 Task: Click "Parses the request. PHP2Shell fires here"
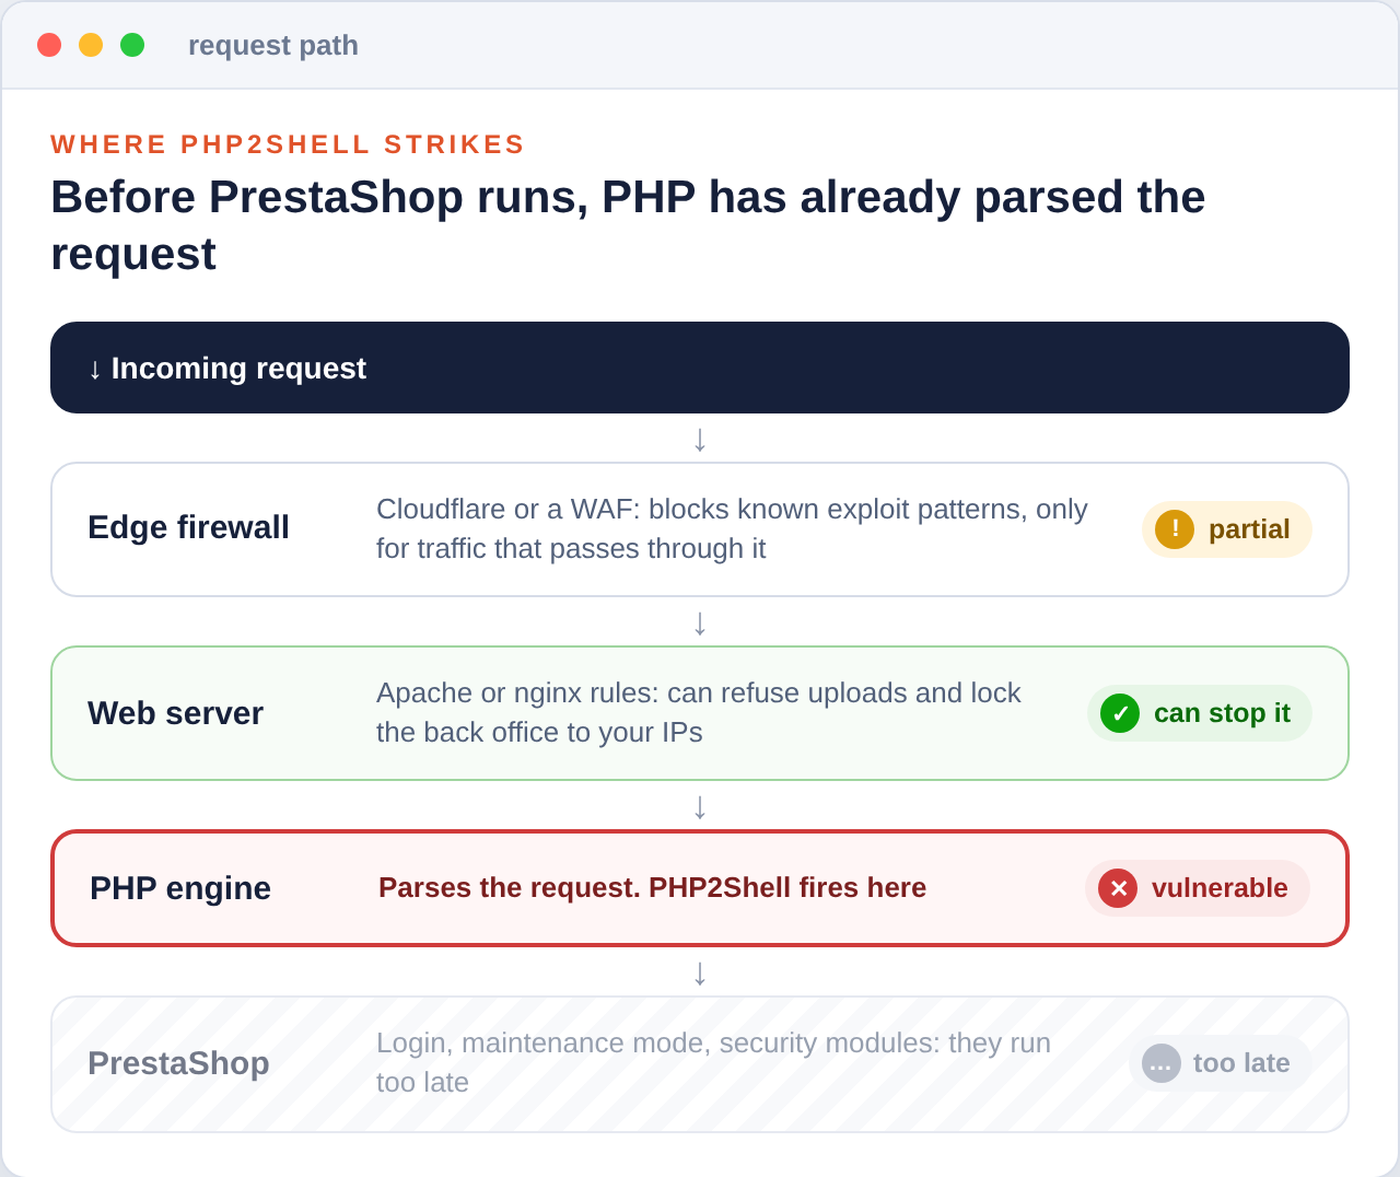(652, 888)
